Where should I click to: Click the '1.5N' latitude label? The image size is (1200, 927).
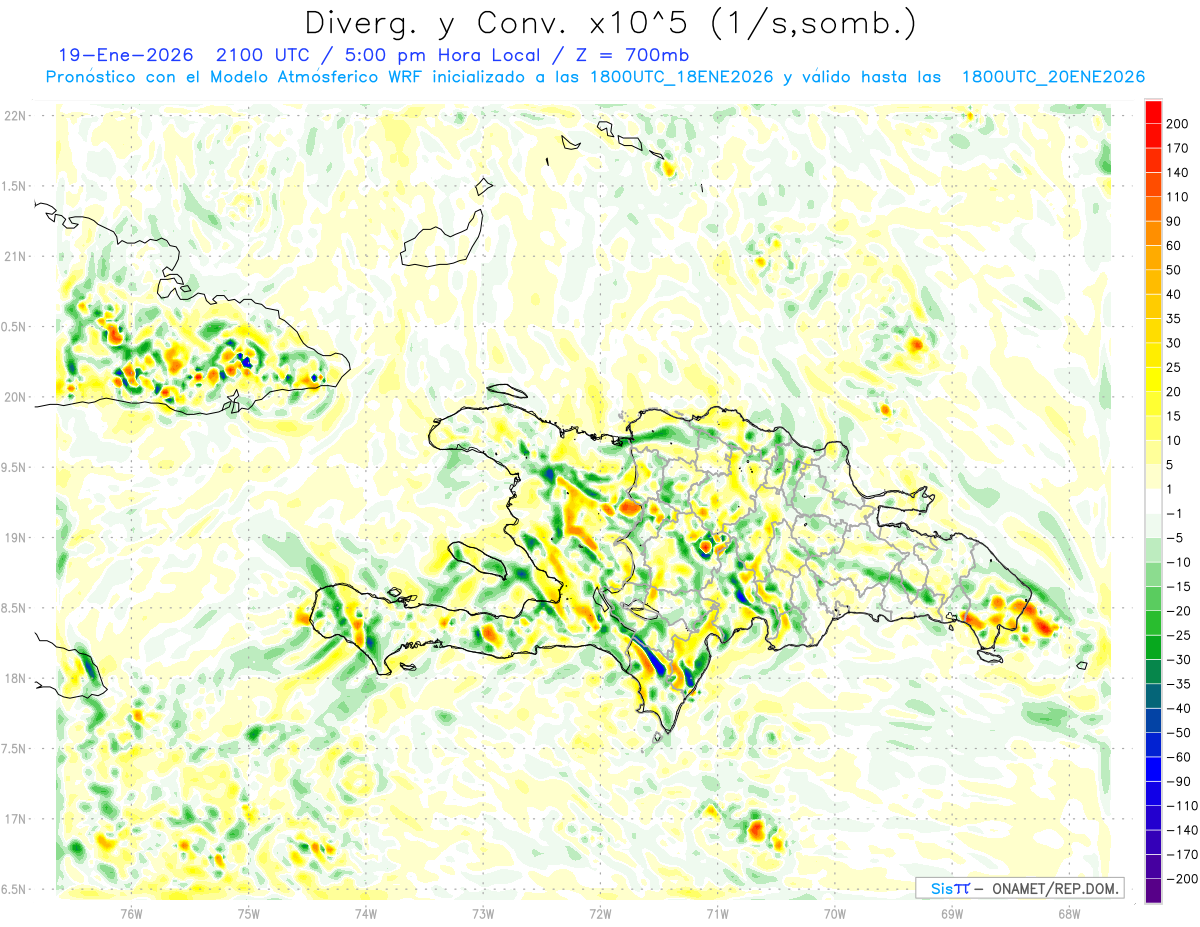point(15,186)
